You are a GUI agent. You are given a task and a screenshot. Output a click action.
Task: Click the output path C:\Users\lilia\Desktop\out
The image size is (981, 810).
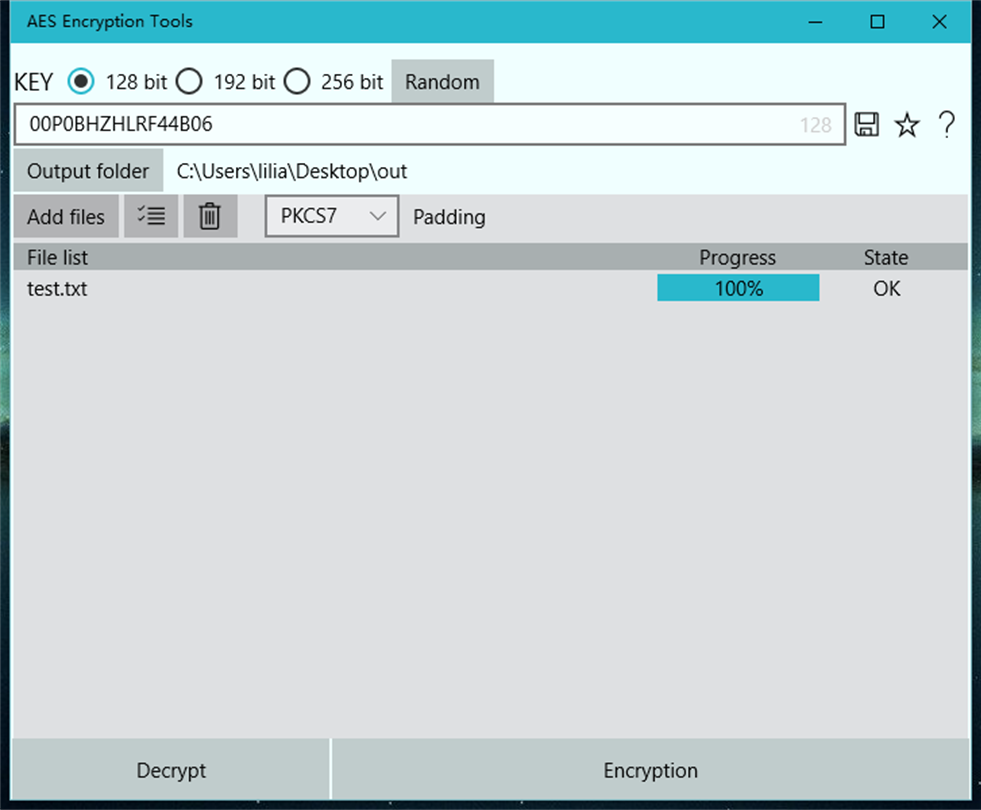292,171
